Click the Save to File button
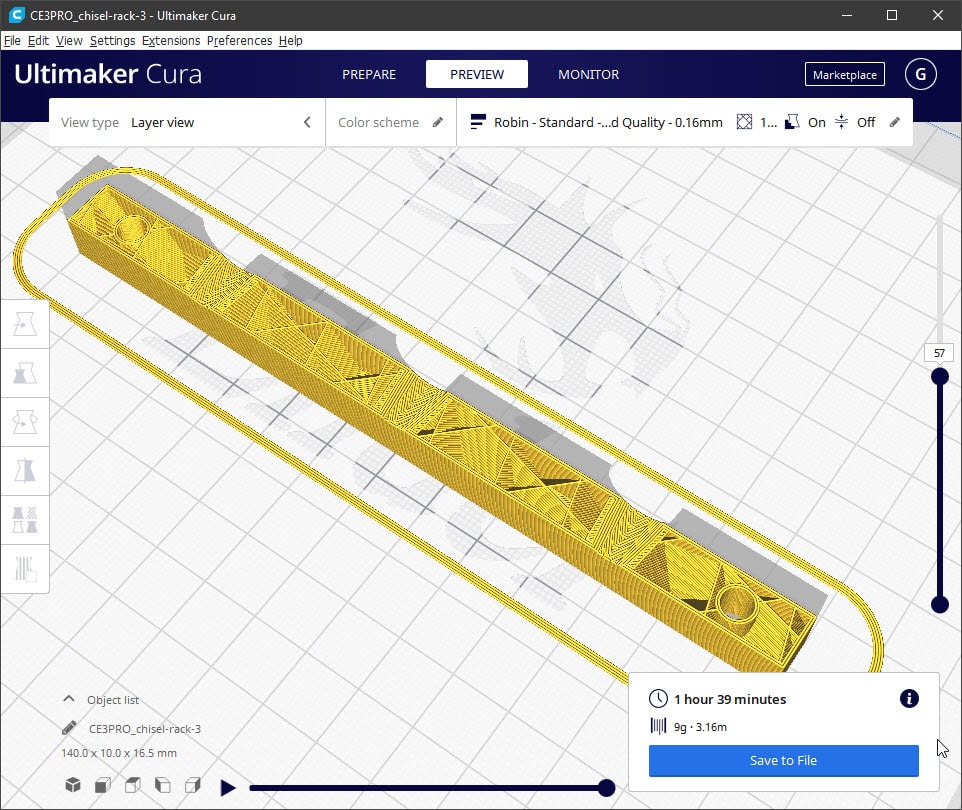Viewport: 962px width, 810px height. (x=783, y=760)
